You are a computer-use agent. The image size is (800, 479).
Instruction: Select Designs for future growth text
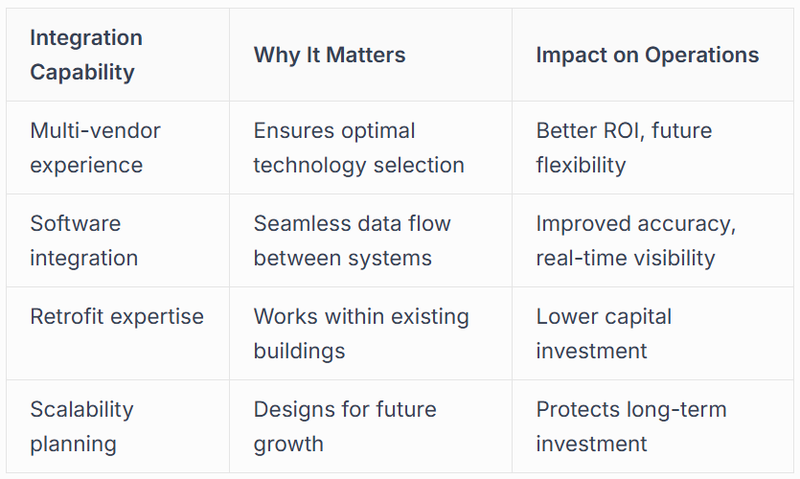click(345, 426)
